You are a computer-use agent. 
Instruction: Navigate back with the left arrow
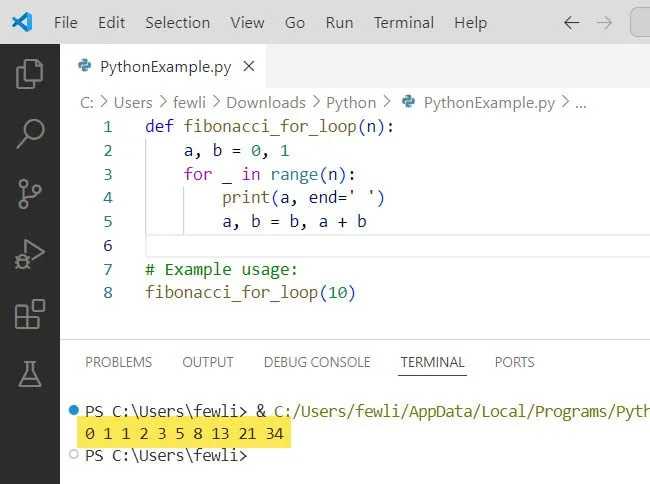(571, 22)
